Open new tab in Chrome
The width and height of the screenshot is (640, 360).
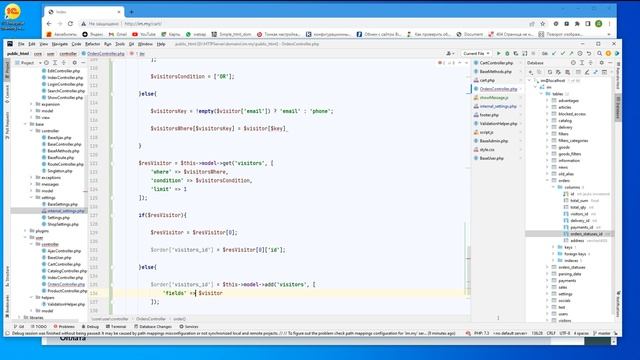pyautogui.click(x=131, y=12)
